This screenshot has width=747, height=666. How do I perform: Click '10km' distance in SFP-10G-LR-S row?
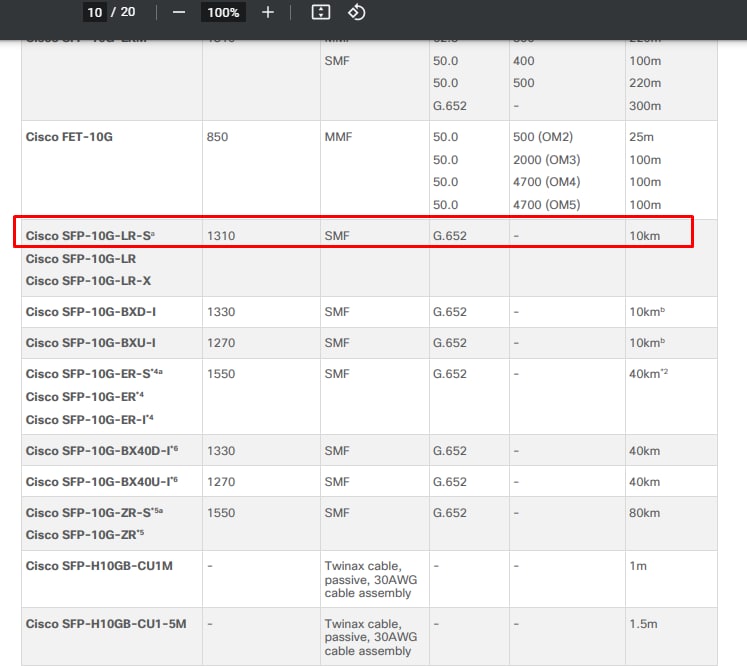coord(645,236)
